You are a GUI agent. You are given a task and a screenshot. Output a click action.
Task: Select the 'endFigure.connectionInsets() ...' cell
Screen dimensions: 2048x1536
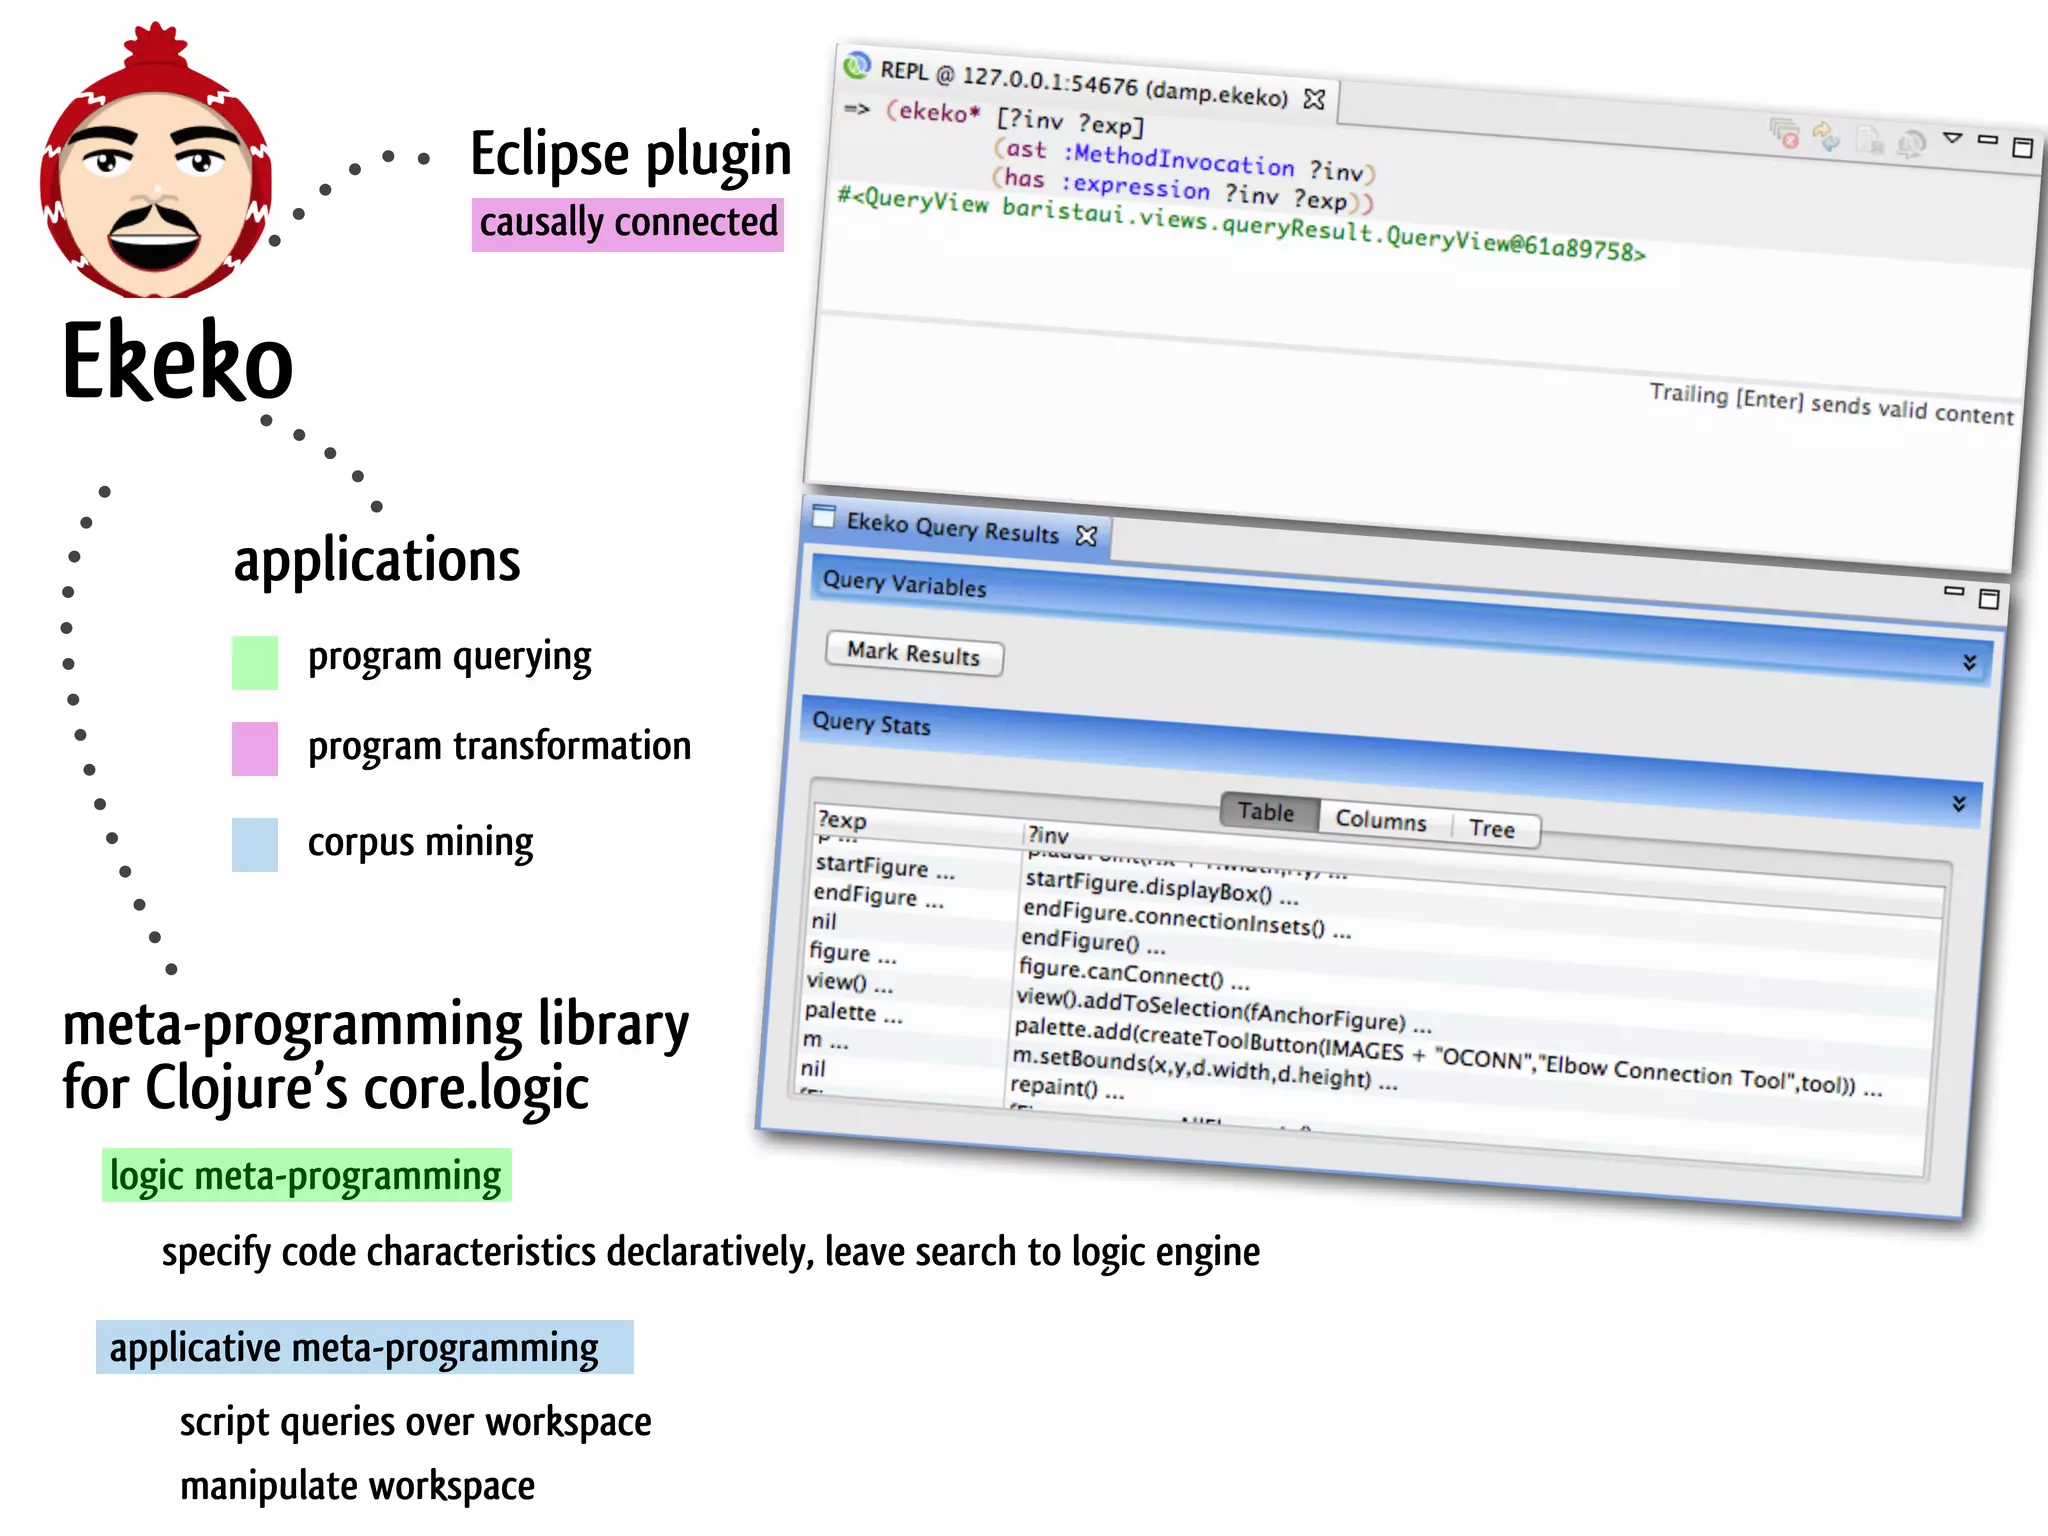pos(1186,918)
